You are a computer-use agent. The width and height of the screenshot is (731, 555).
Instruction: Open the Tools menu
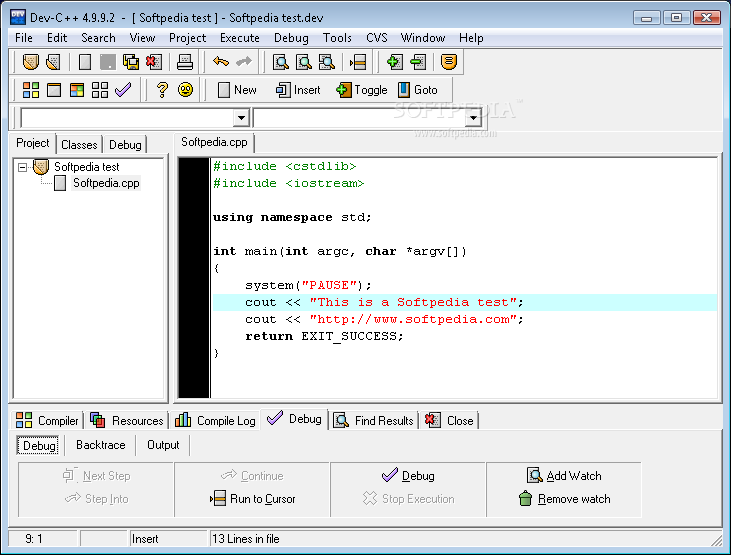coord(337,38)
